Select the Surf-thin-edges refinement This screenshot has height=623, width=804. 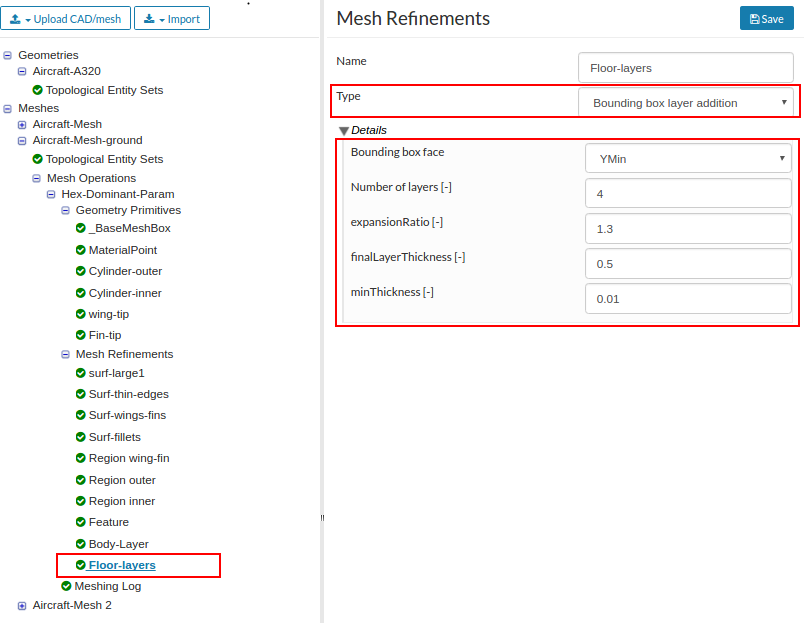pyautogui.click(x=128, y=394)
